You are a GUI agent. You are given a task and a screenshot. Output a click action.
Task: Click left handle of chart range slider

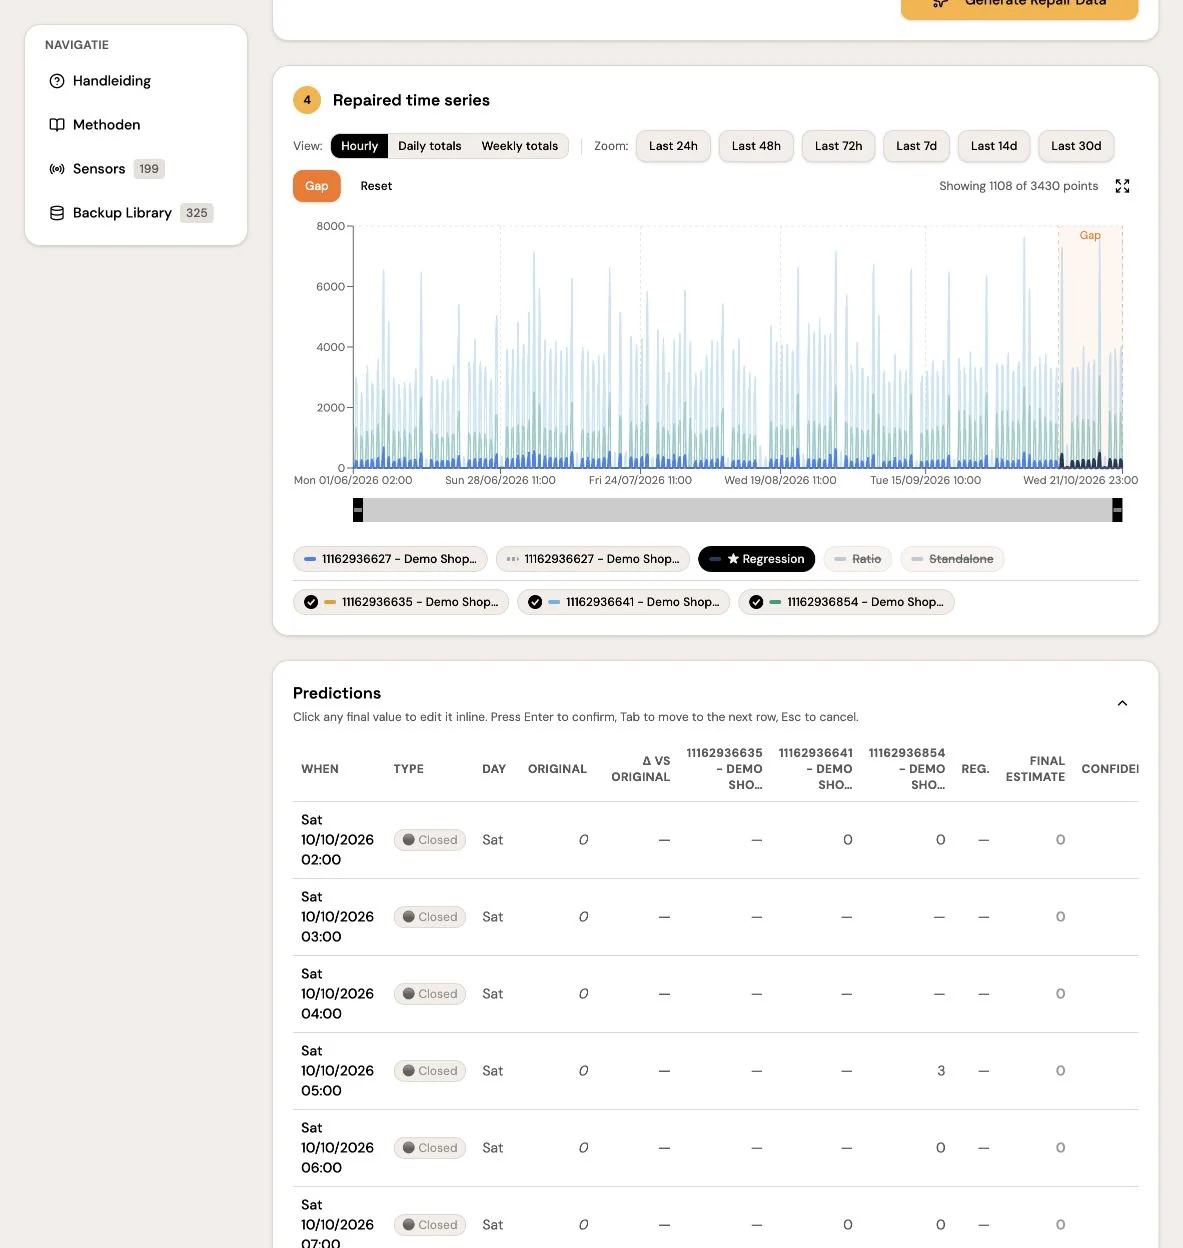(358, 510)
